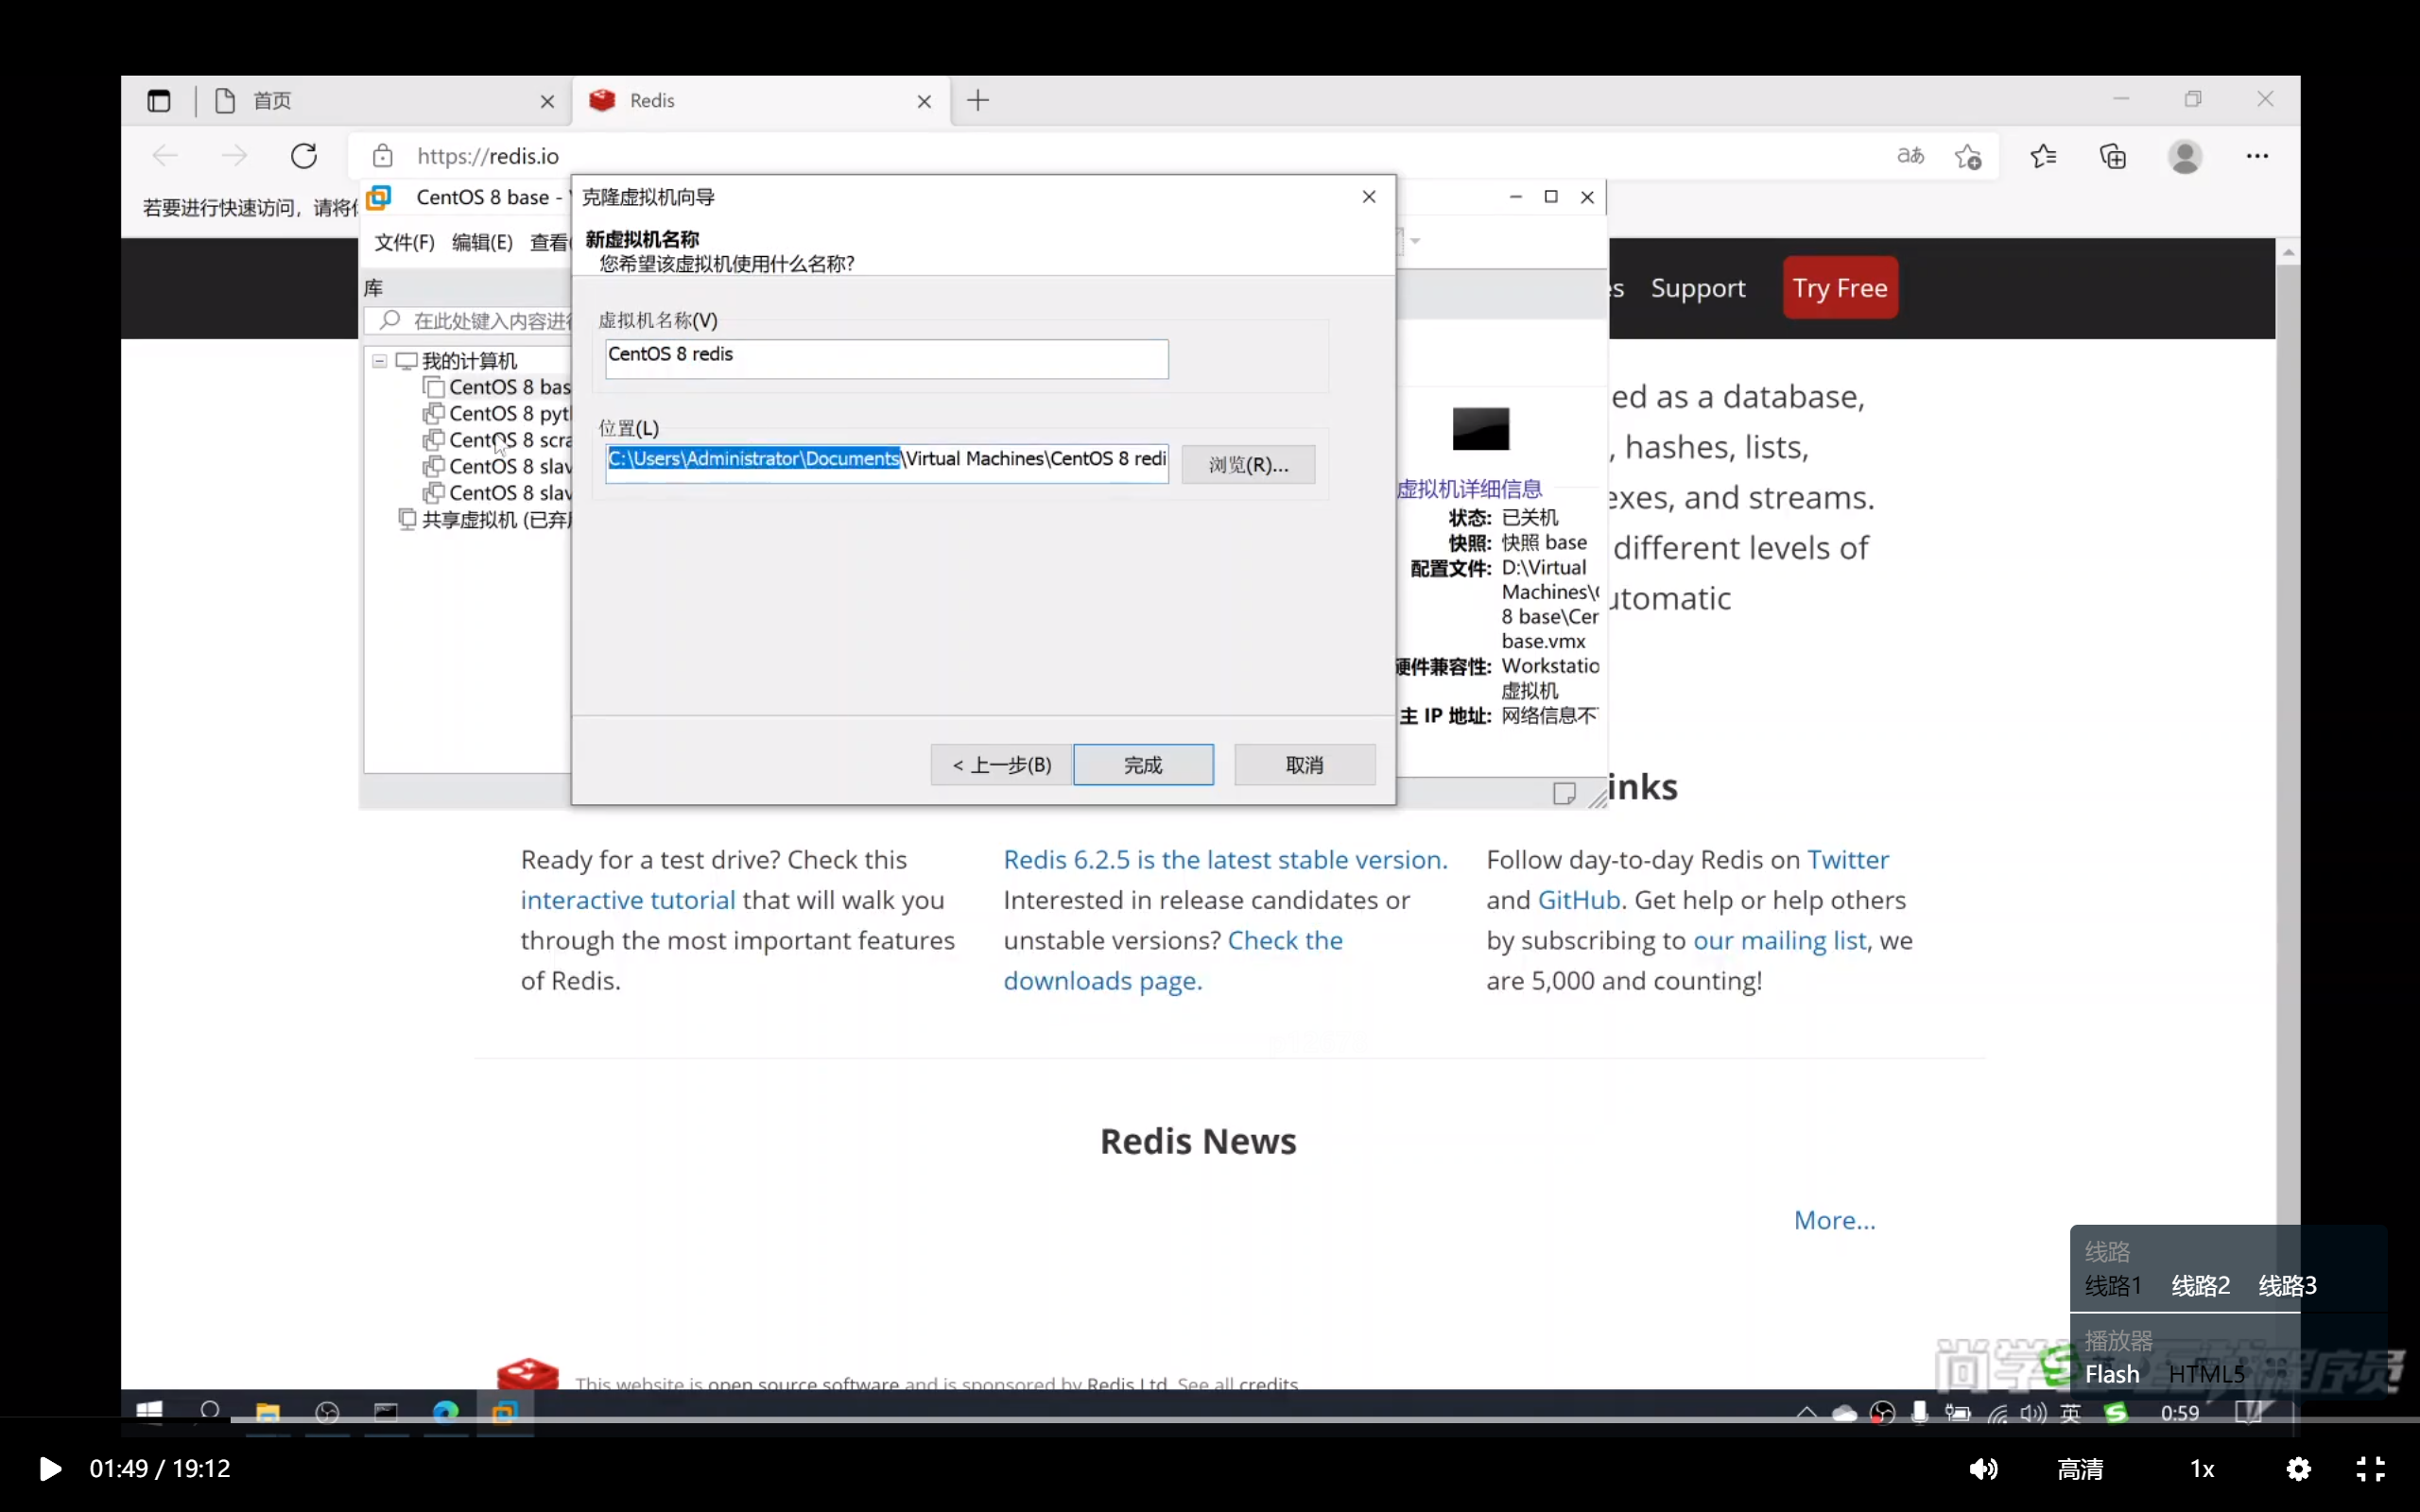This screenshot has height=1512, width=2420.
Task: Mute the video player volume
Action: point(1983,1468)
